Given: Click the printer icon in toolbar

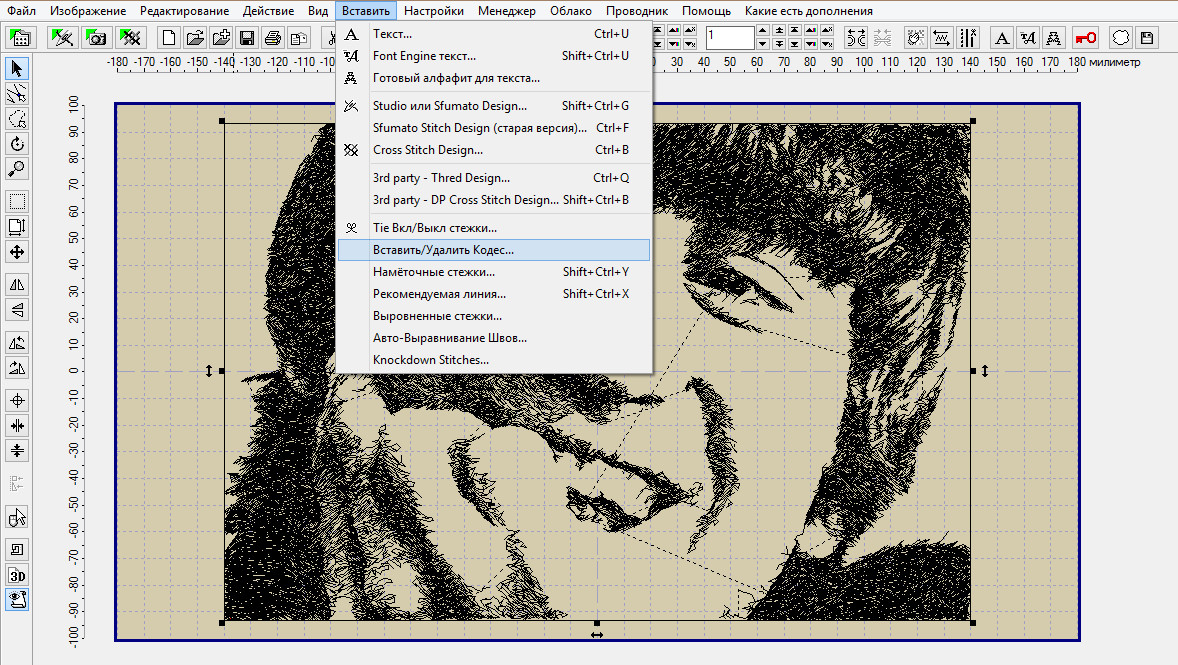Looking at the screenshot, I should point(272,38).
